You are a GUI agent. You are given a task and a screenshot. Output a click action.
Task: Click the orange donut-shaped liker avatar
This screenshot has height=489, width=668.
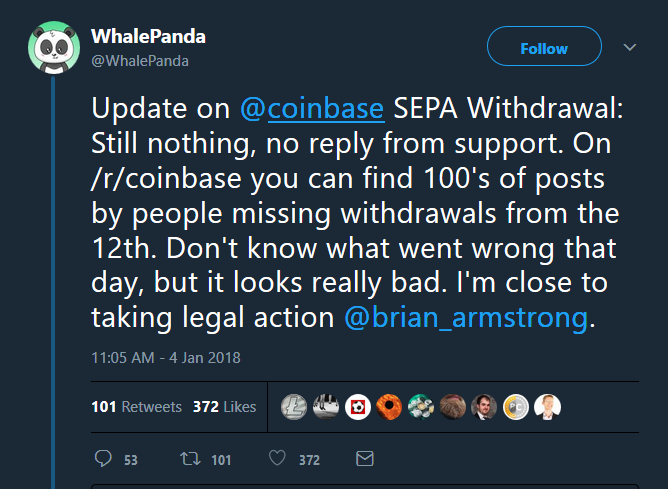(x=390, y=407)
